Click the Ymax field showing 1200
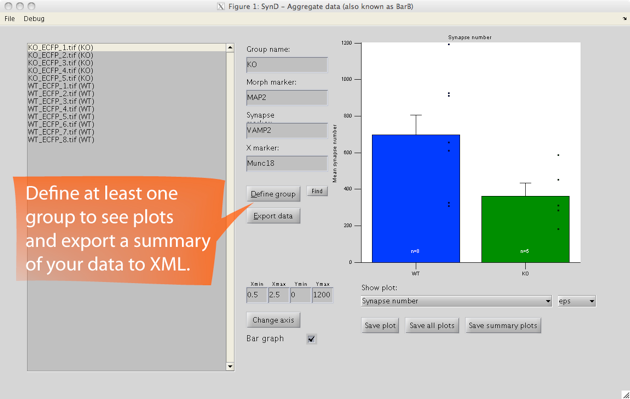630x399 pixels. point(322,295)
